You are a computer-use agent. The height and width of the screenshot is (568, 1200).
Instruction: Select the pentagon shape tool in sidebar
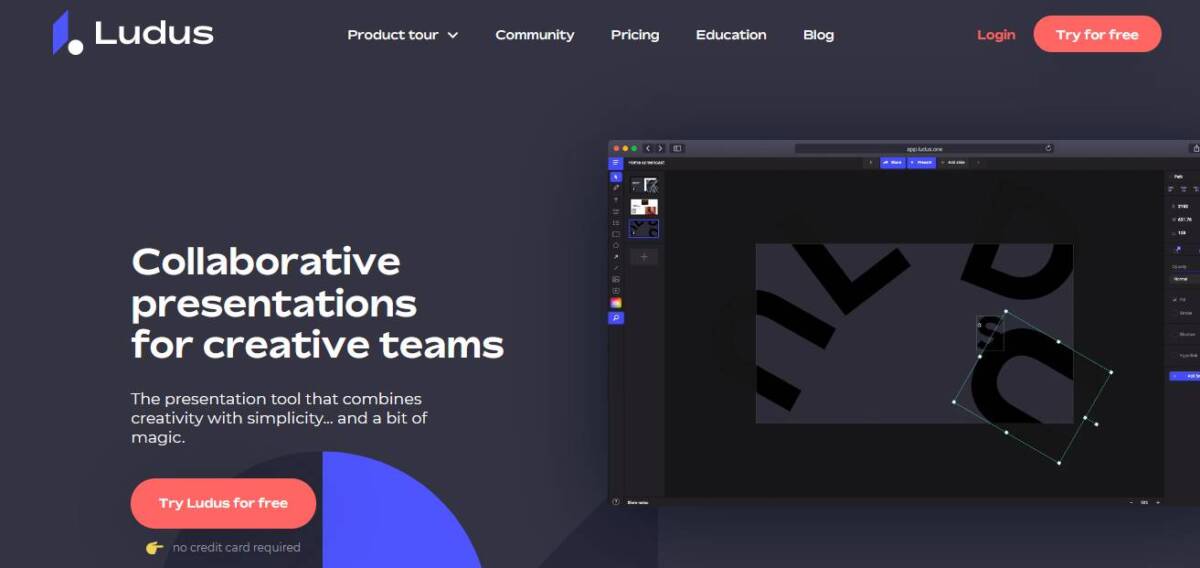616,245
